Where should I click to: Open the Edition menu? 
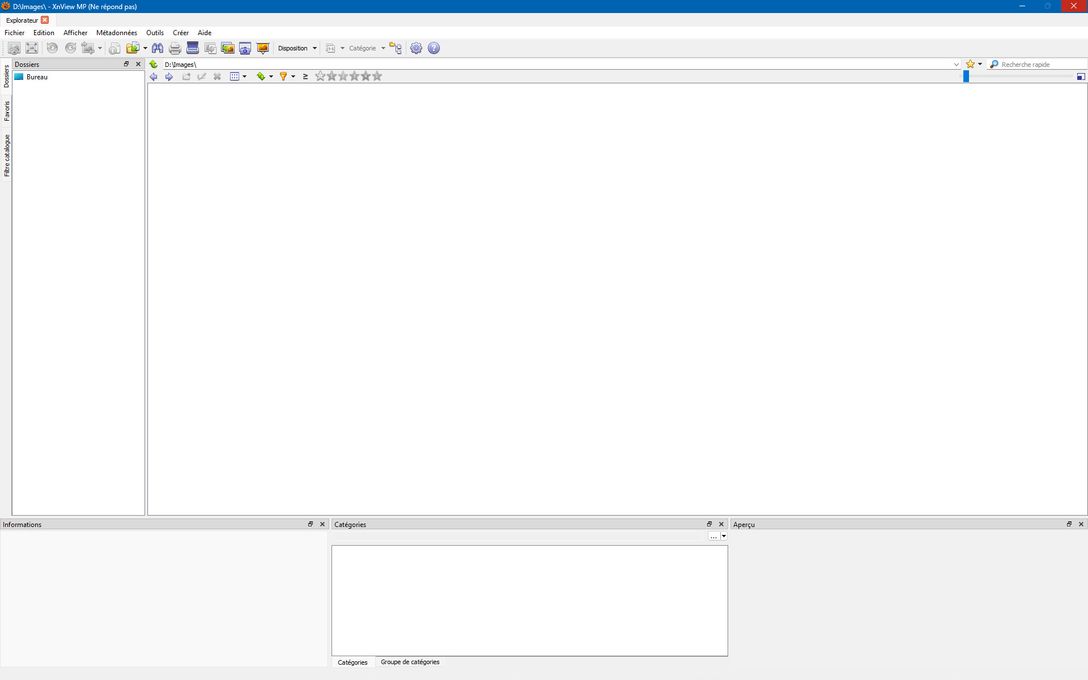click(x=44, y=33)
